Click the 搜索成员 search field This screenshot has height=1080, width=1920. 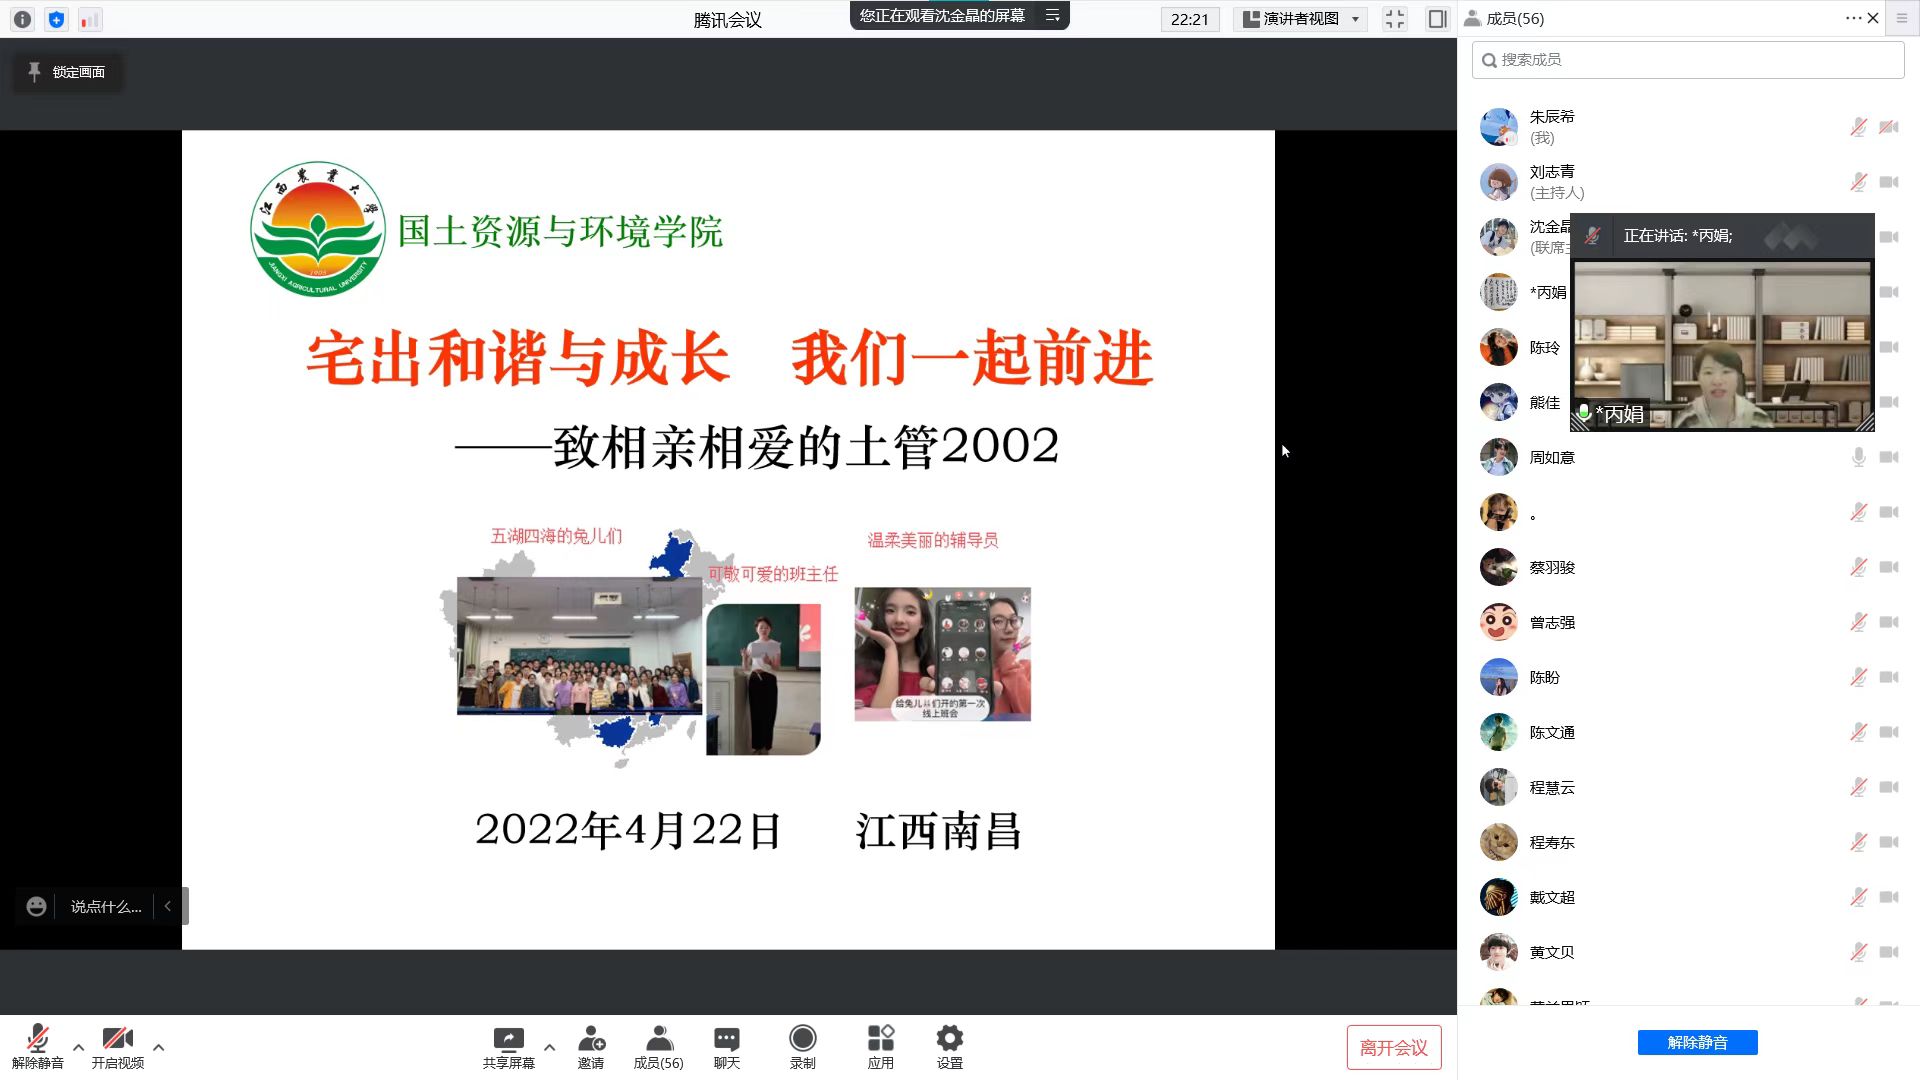(1687, 60)
